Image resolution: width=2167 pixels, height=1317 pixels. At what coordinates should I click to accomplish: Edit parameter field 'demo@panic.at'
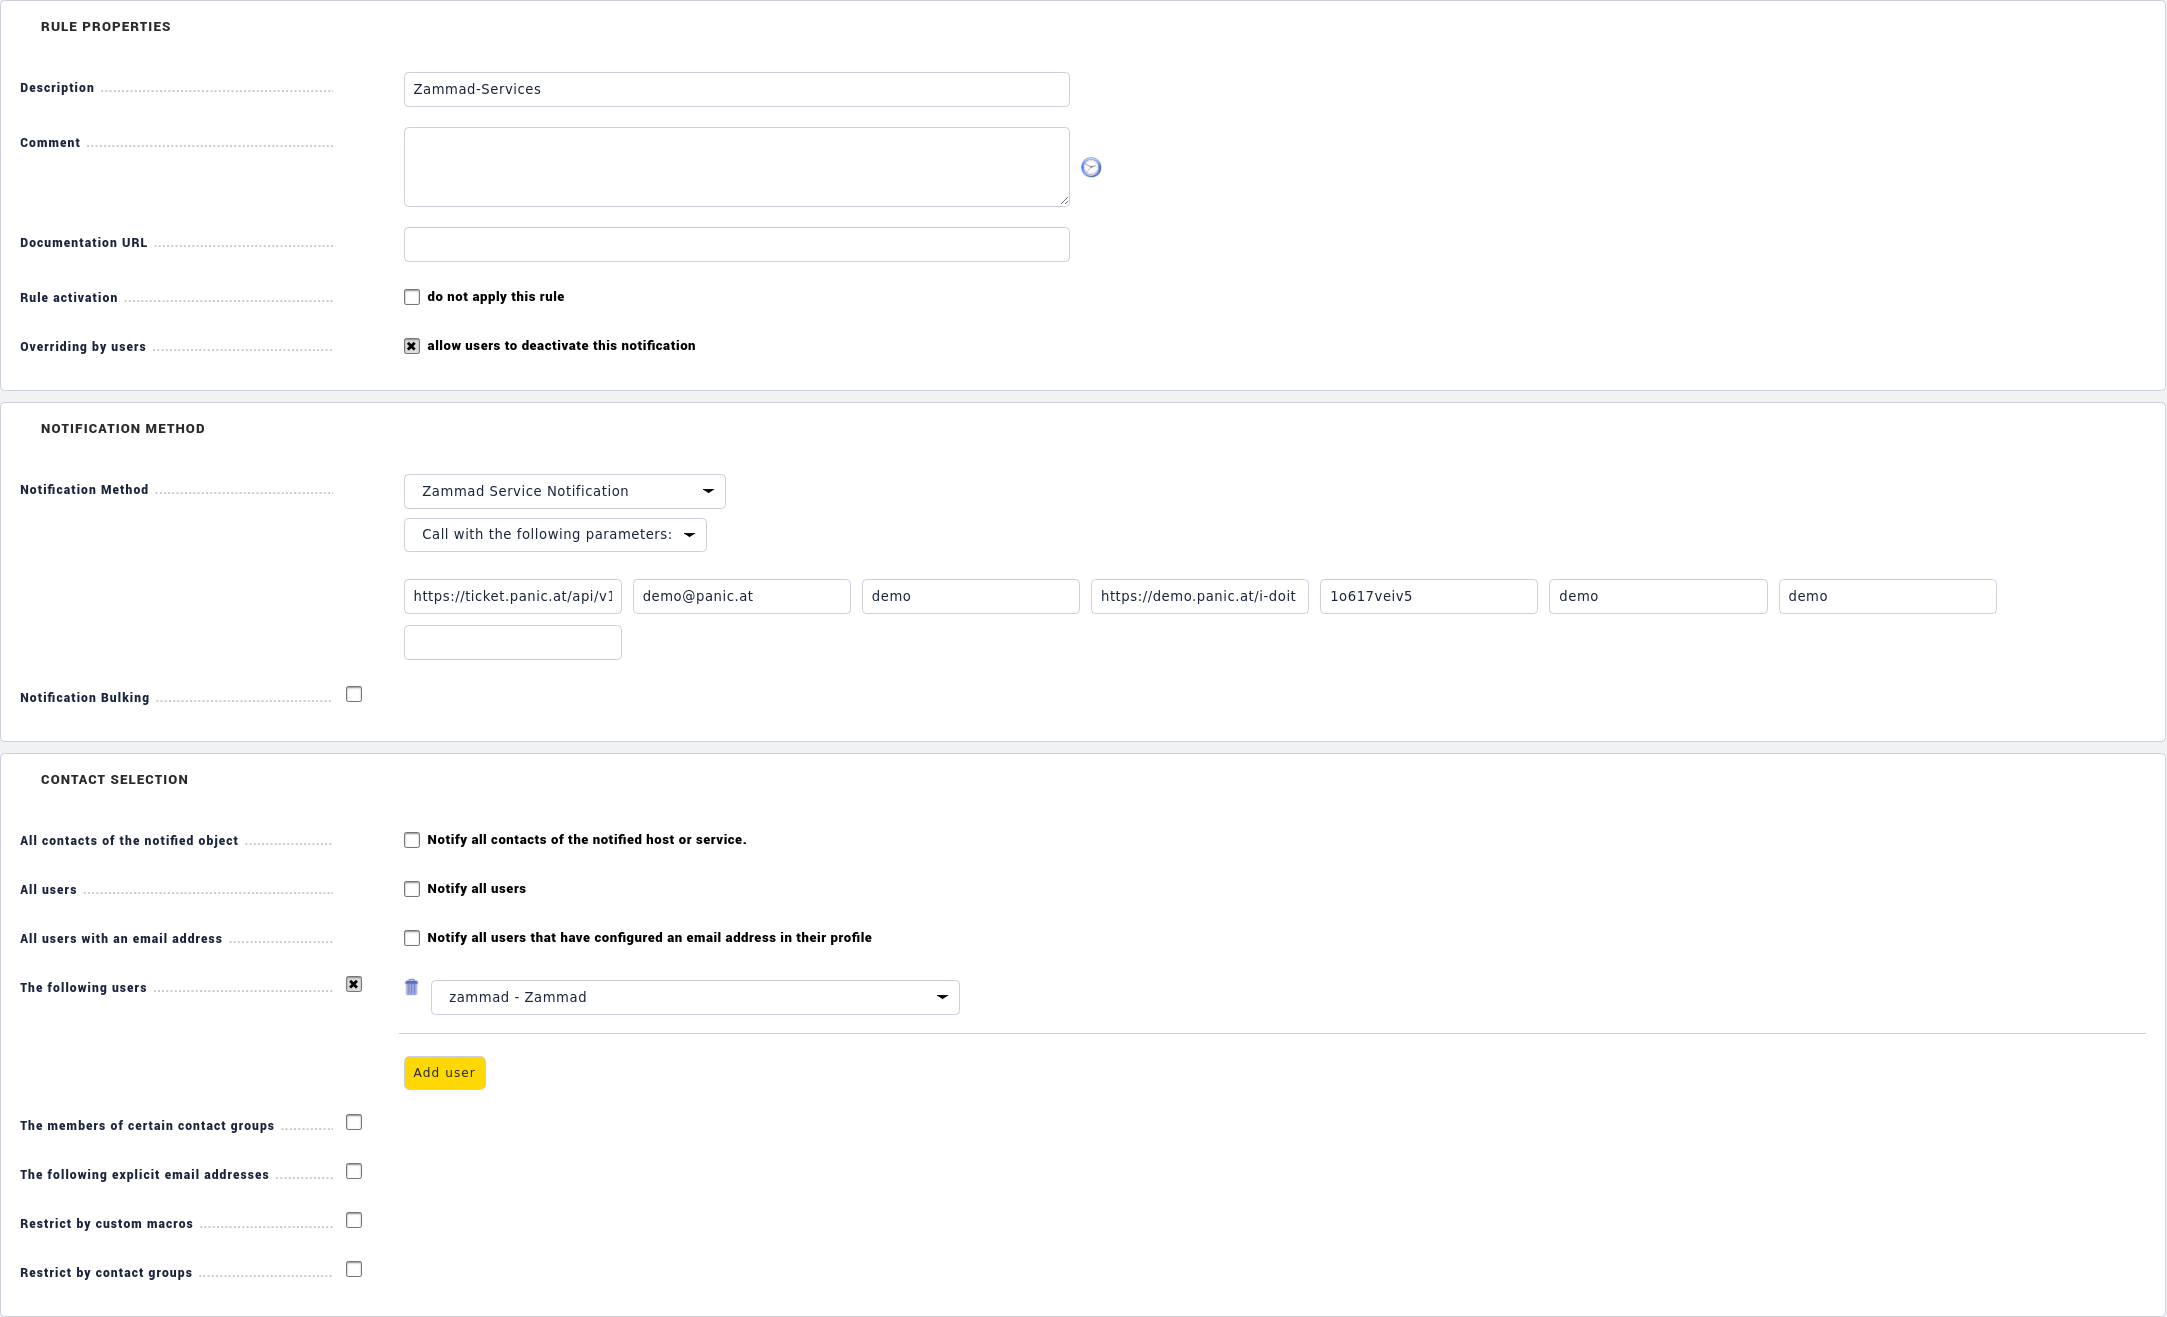click(x=742, y=596)
